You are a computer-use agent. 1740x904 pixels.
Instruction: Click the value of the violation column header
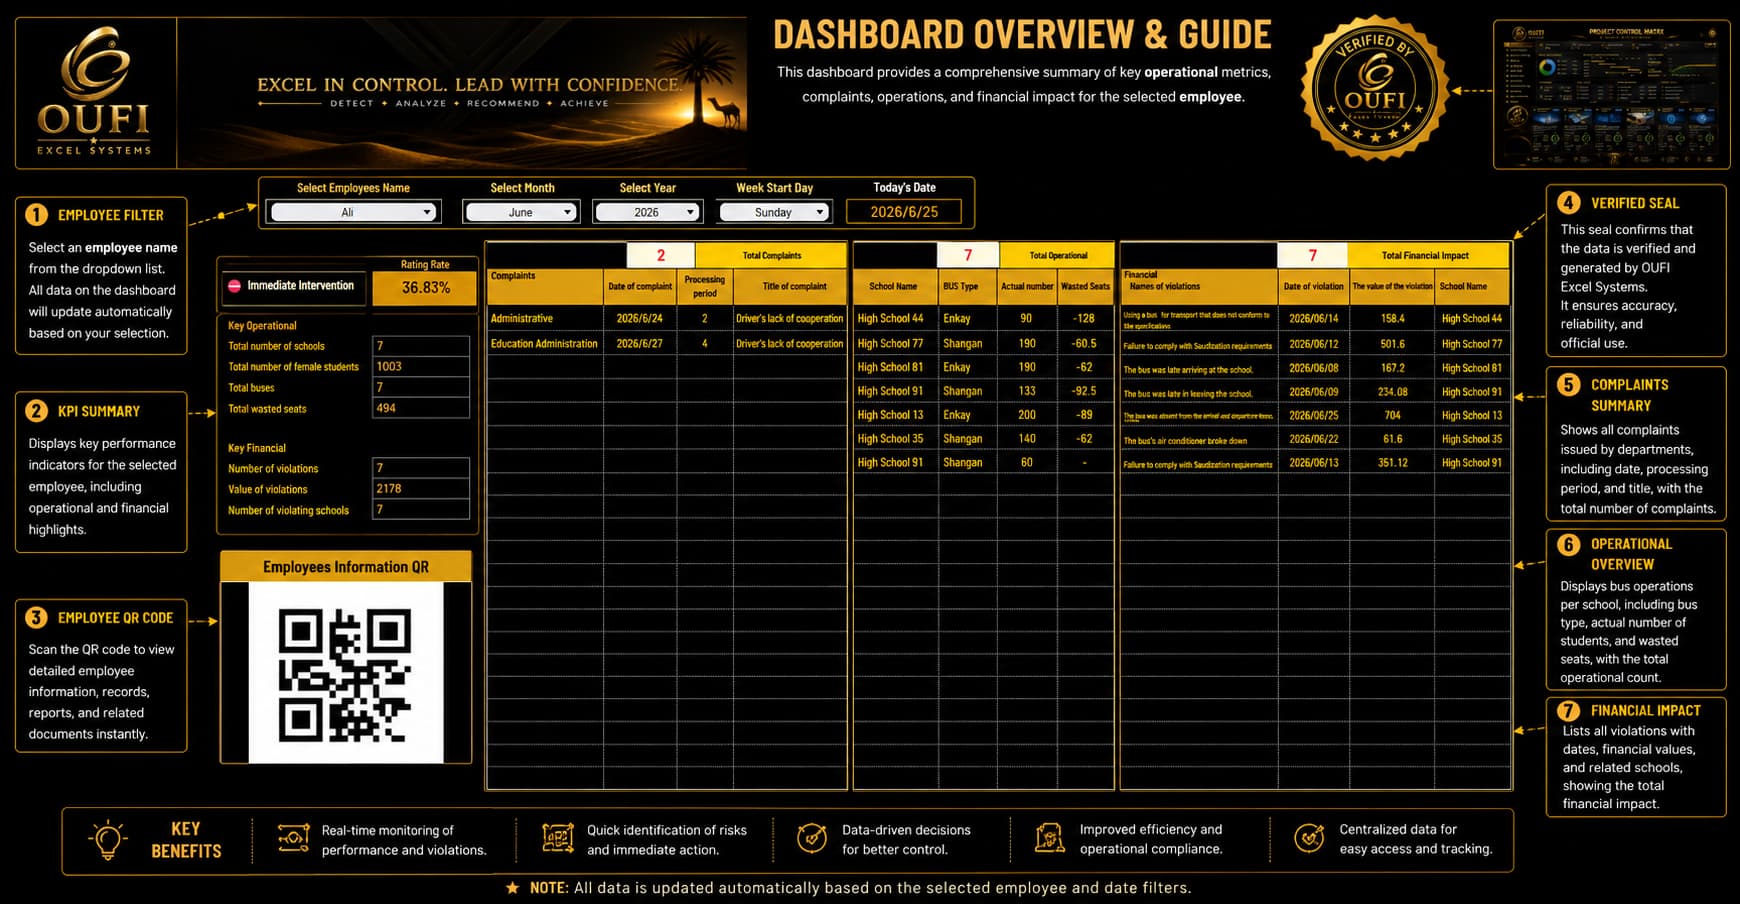click(x=1393, y=287)
